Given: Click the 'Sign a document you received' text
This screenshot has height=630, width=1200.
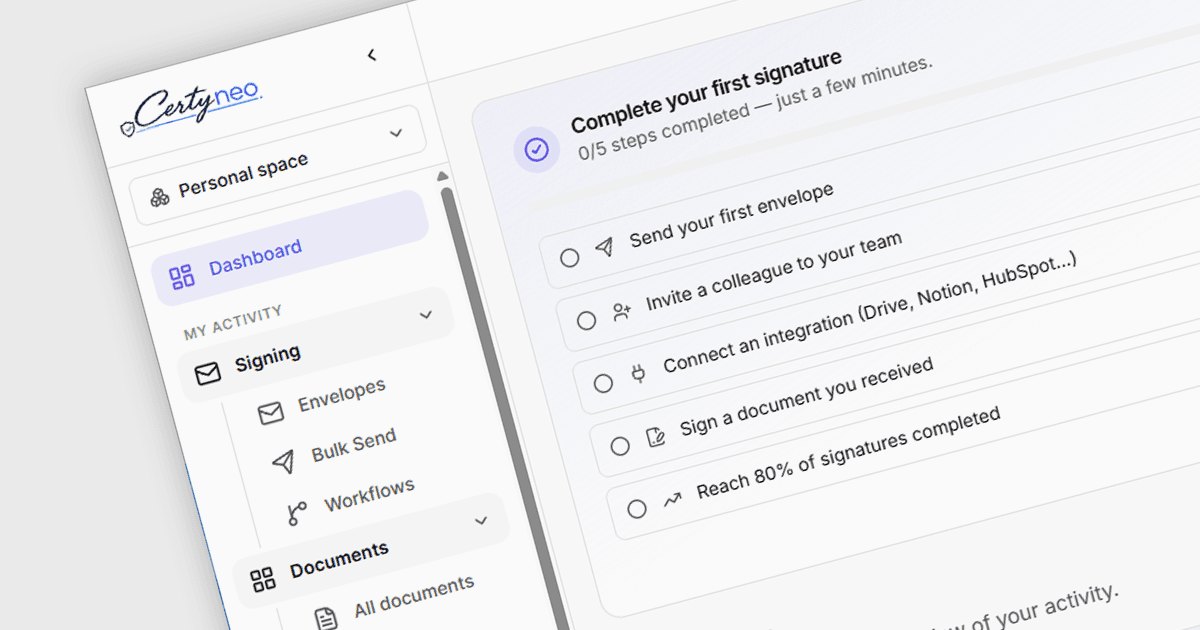Looking at the screenshot, I should (x=807, y=397).
